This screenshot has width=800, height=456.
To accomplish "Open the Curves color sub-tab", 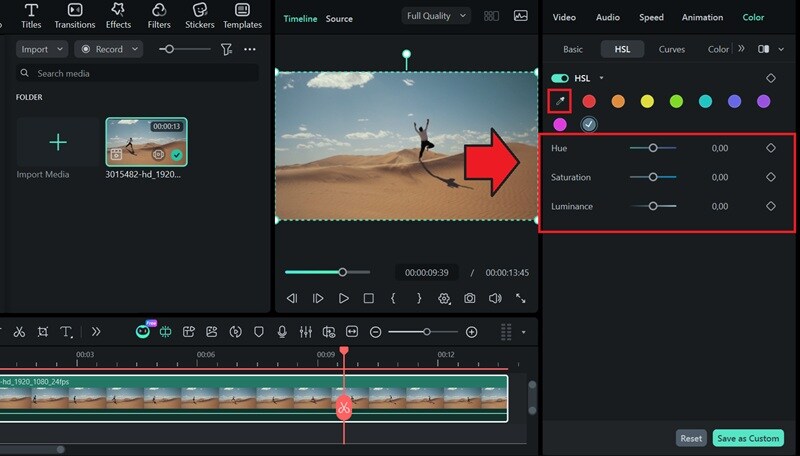I will [671, 49].
